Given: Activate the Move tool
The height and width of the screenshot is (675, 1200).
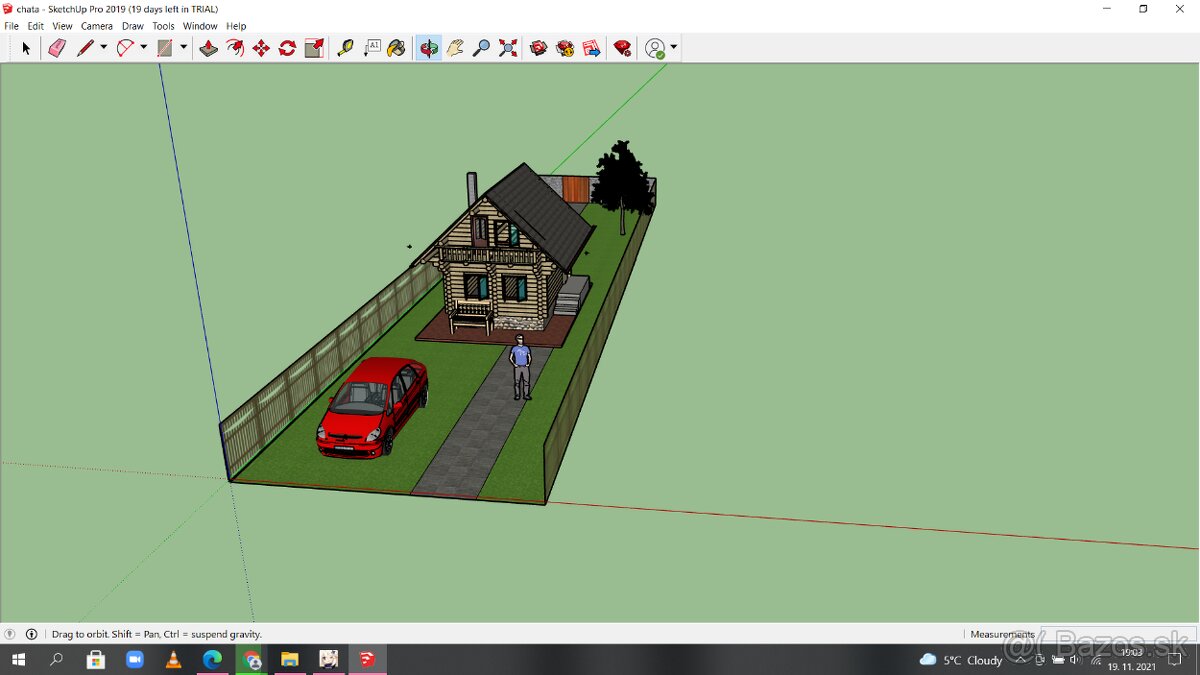Looking at the screenshot, I should [x=261, y=48].
